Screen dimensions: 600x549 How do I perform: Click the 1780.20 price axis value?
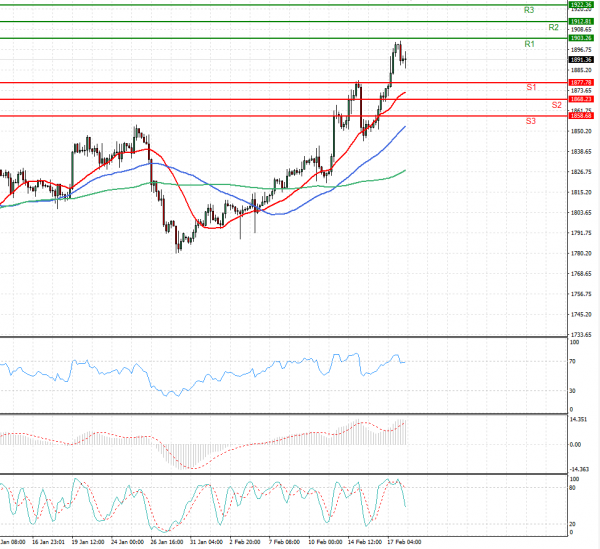(x=581, y=254)
